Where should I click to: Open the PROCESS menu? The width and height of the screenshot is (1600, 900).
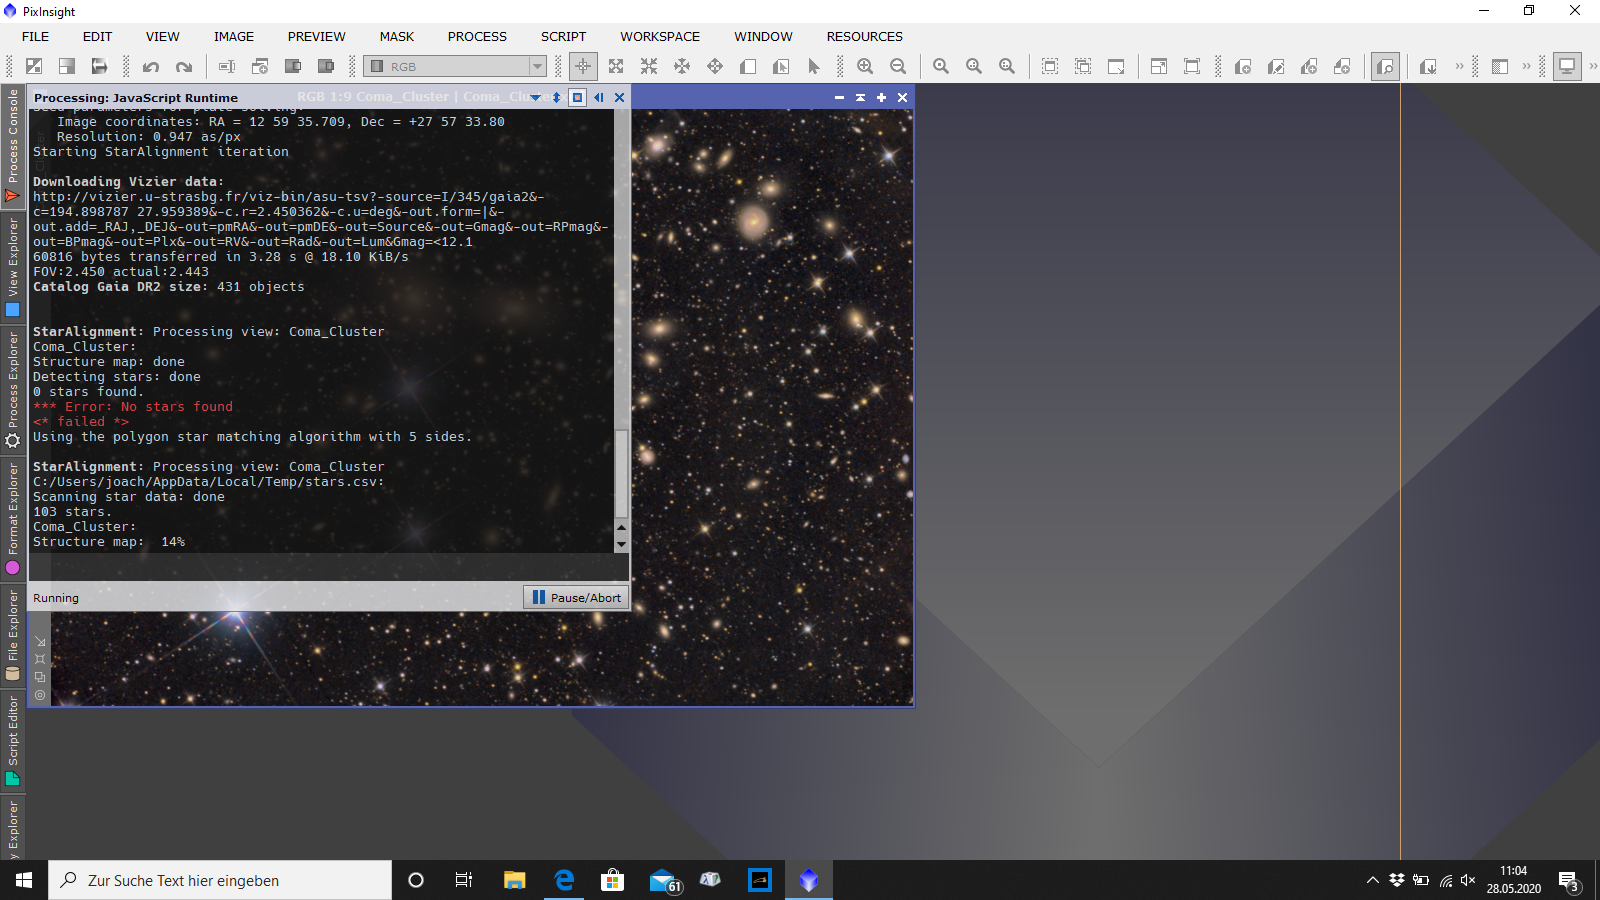coord(477,36)
